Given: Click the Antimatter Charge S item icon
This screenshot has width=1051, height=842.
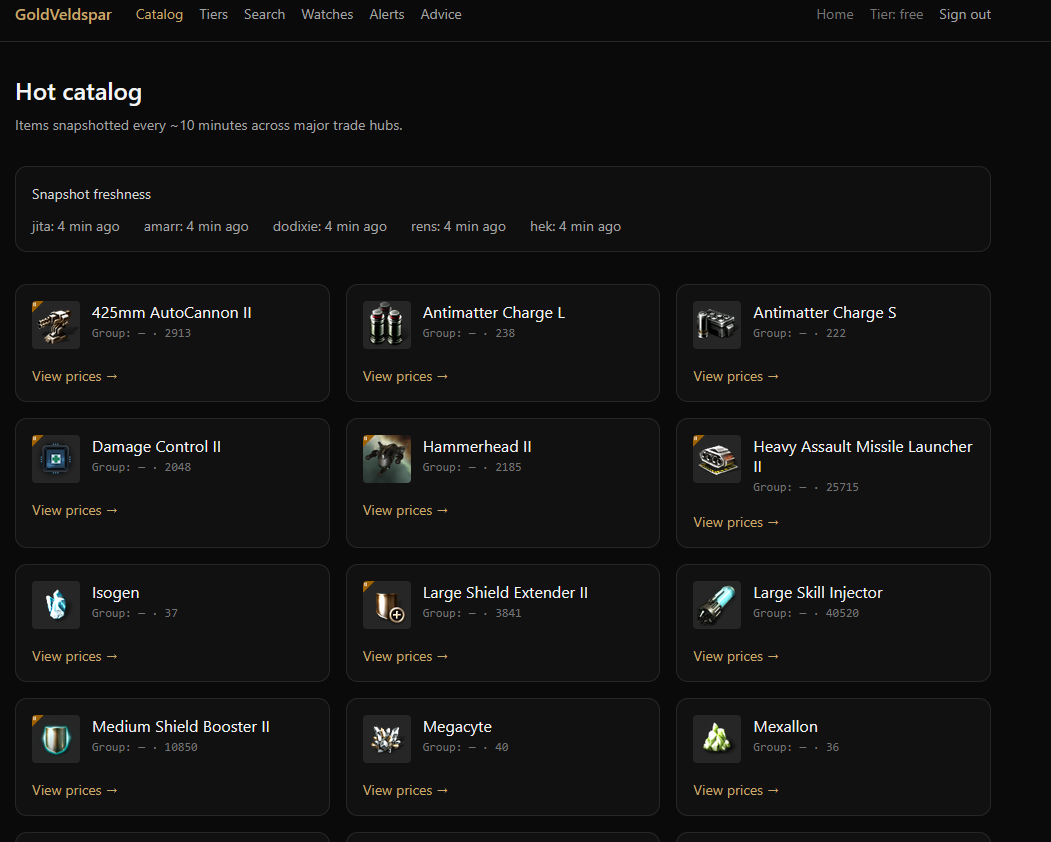Looking at the screenshot, I should point(717,325).
